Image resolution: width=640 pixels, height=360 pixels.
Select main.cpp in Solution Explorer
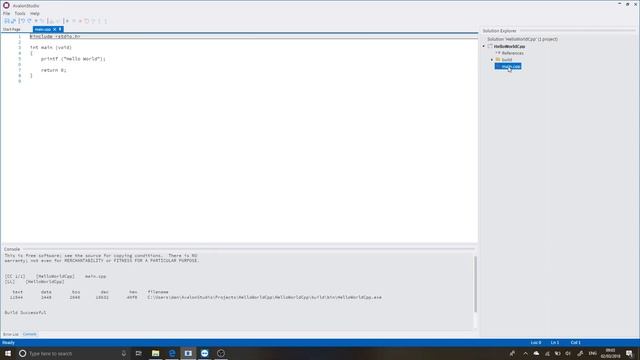coord(508,66)
